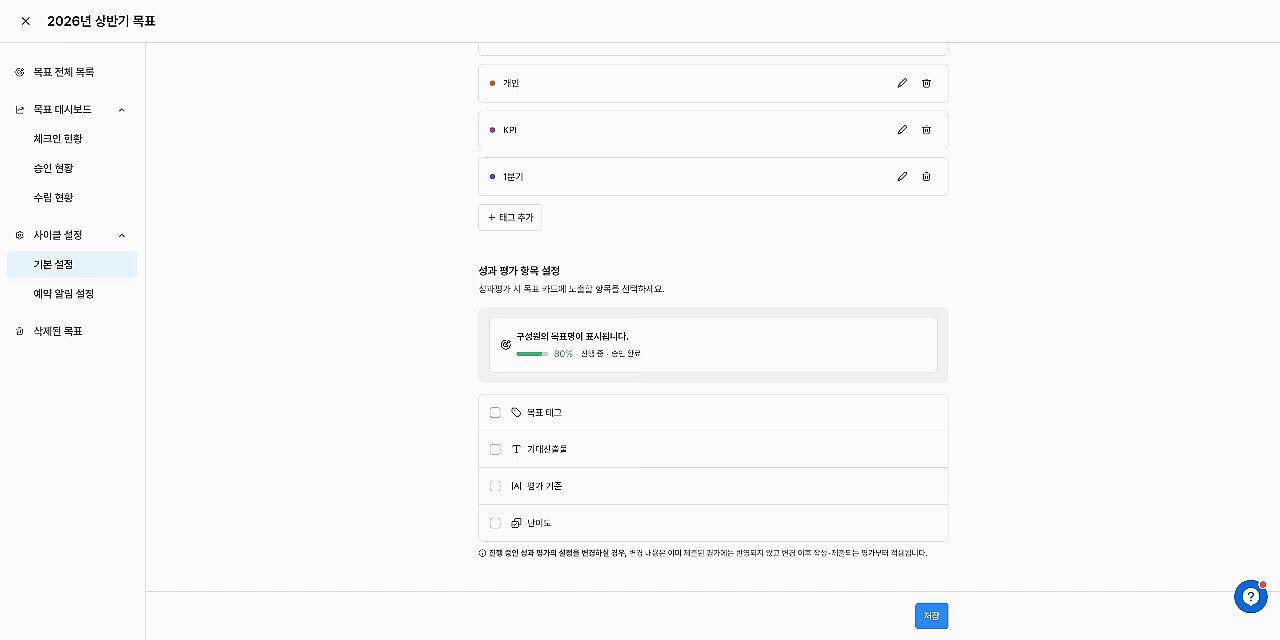Click the 2026년 상반기 목표 title
Viewport: 1280px width, 640px height.
point(101,21)
